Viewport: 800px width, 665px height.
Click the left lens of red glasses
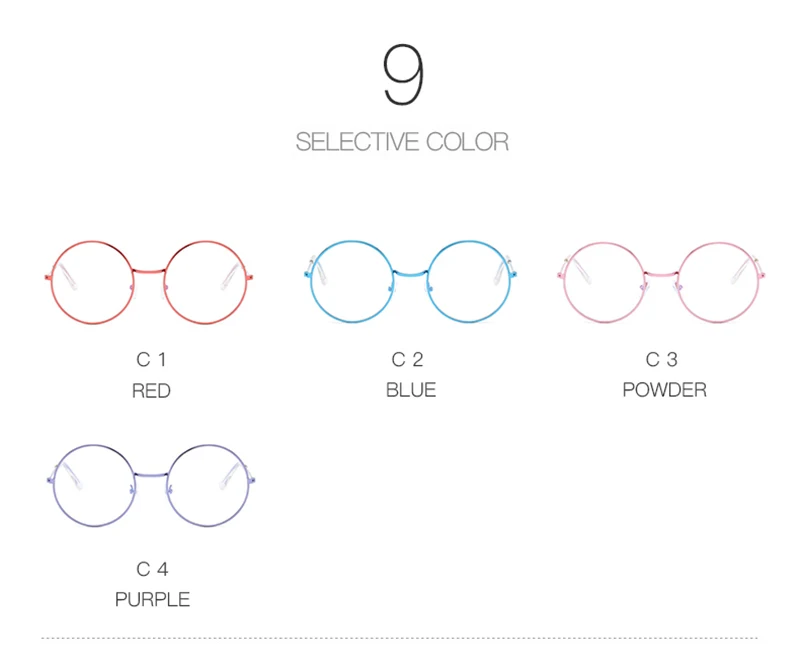pos(92,282)
